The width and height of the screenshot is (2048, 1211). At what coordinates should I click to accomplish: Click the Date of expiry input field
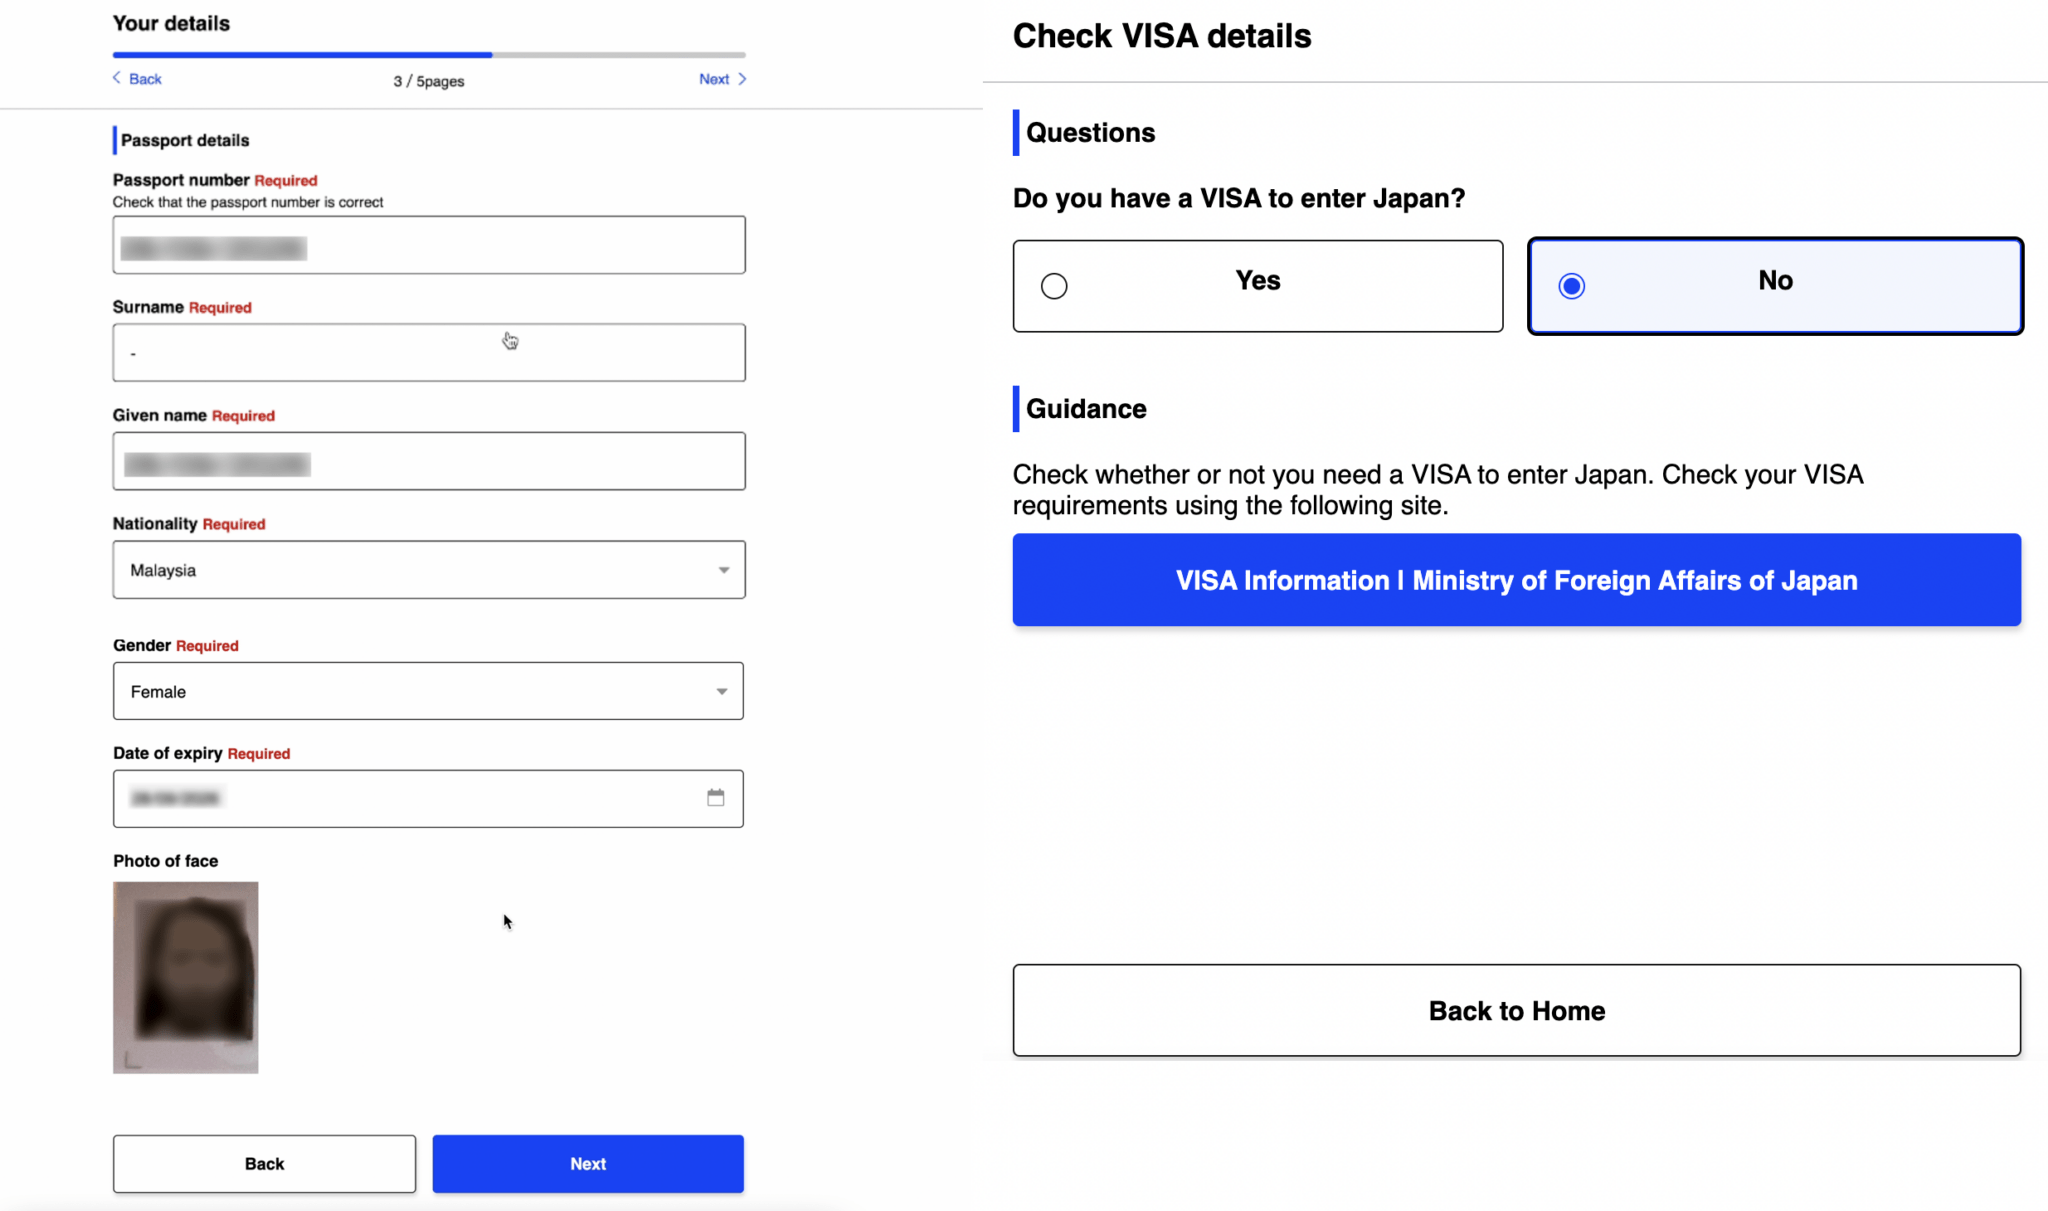(400, 798)
